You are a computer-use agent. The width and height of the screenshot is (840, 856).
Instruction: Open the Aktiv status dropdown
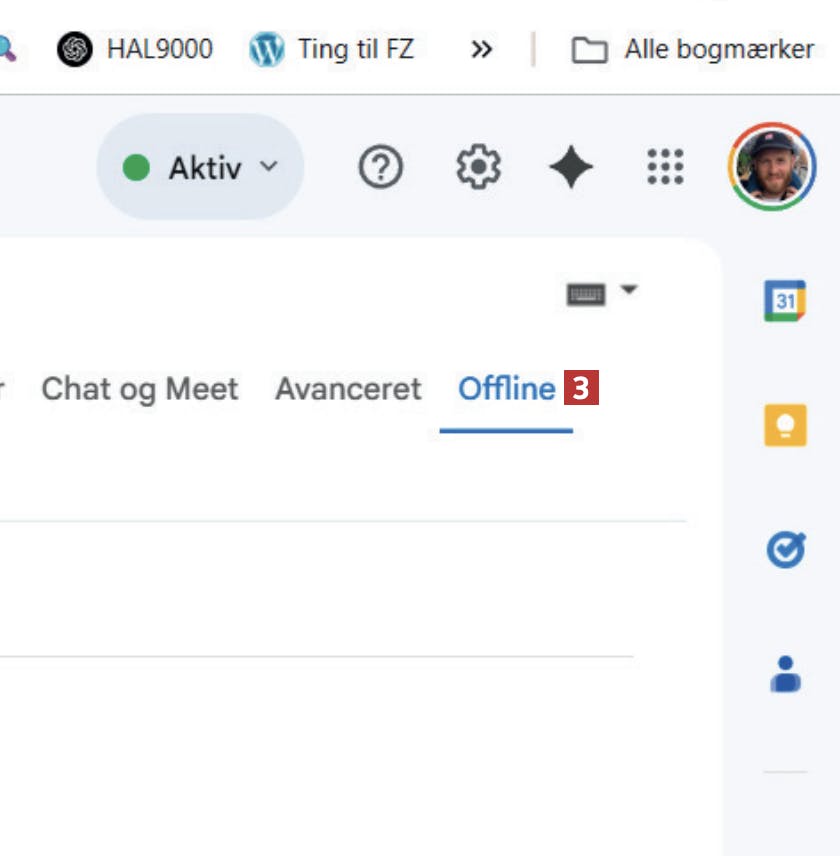200,167
